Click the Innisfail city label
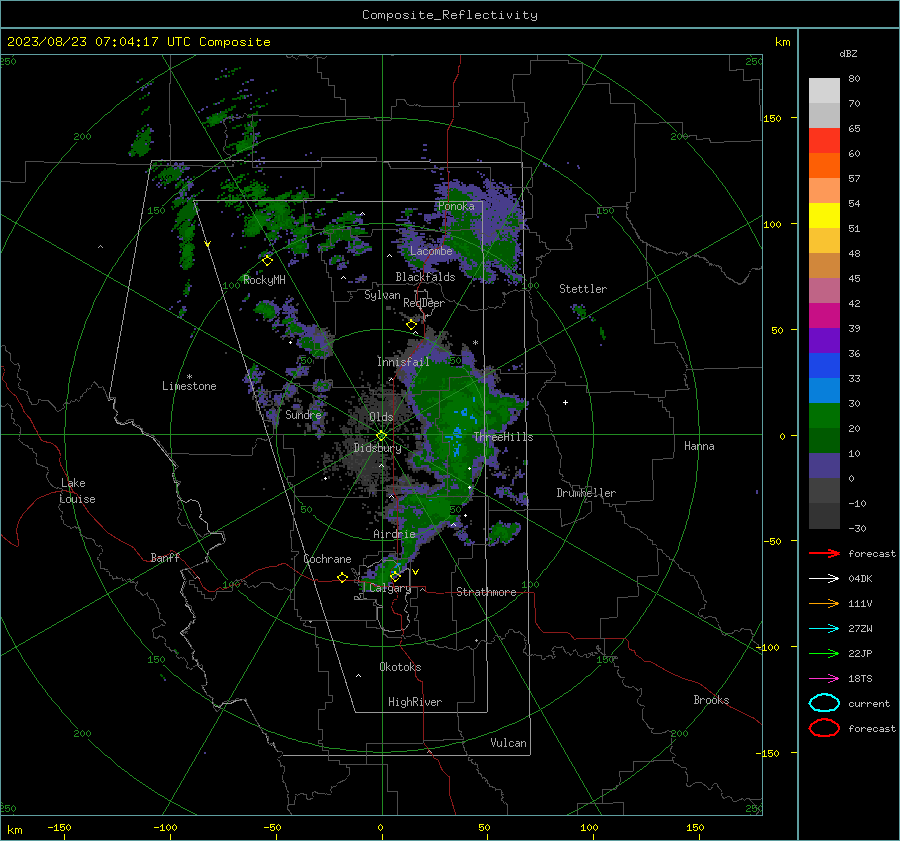The image size is (900, 841). pos(403,362)
